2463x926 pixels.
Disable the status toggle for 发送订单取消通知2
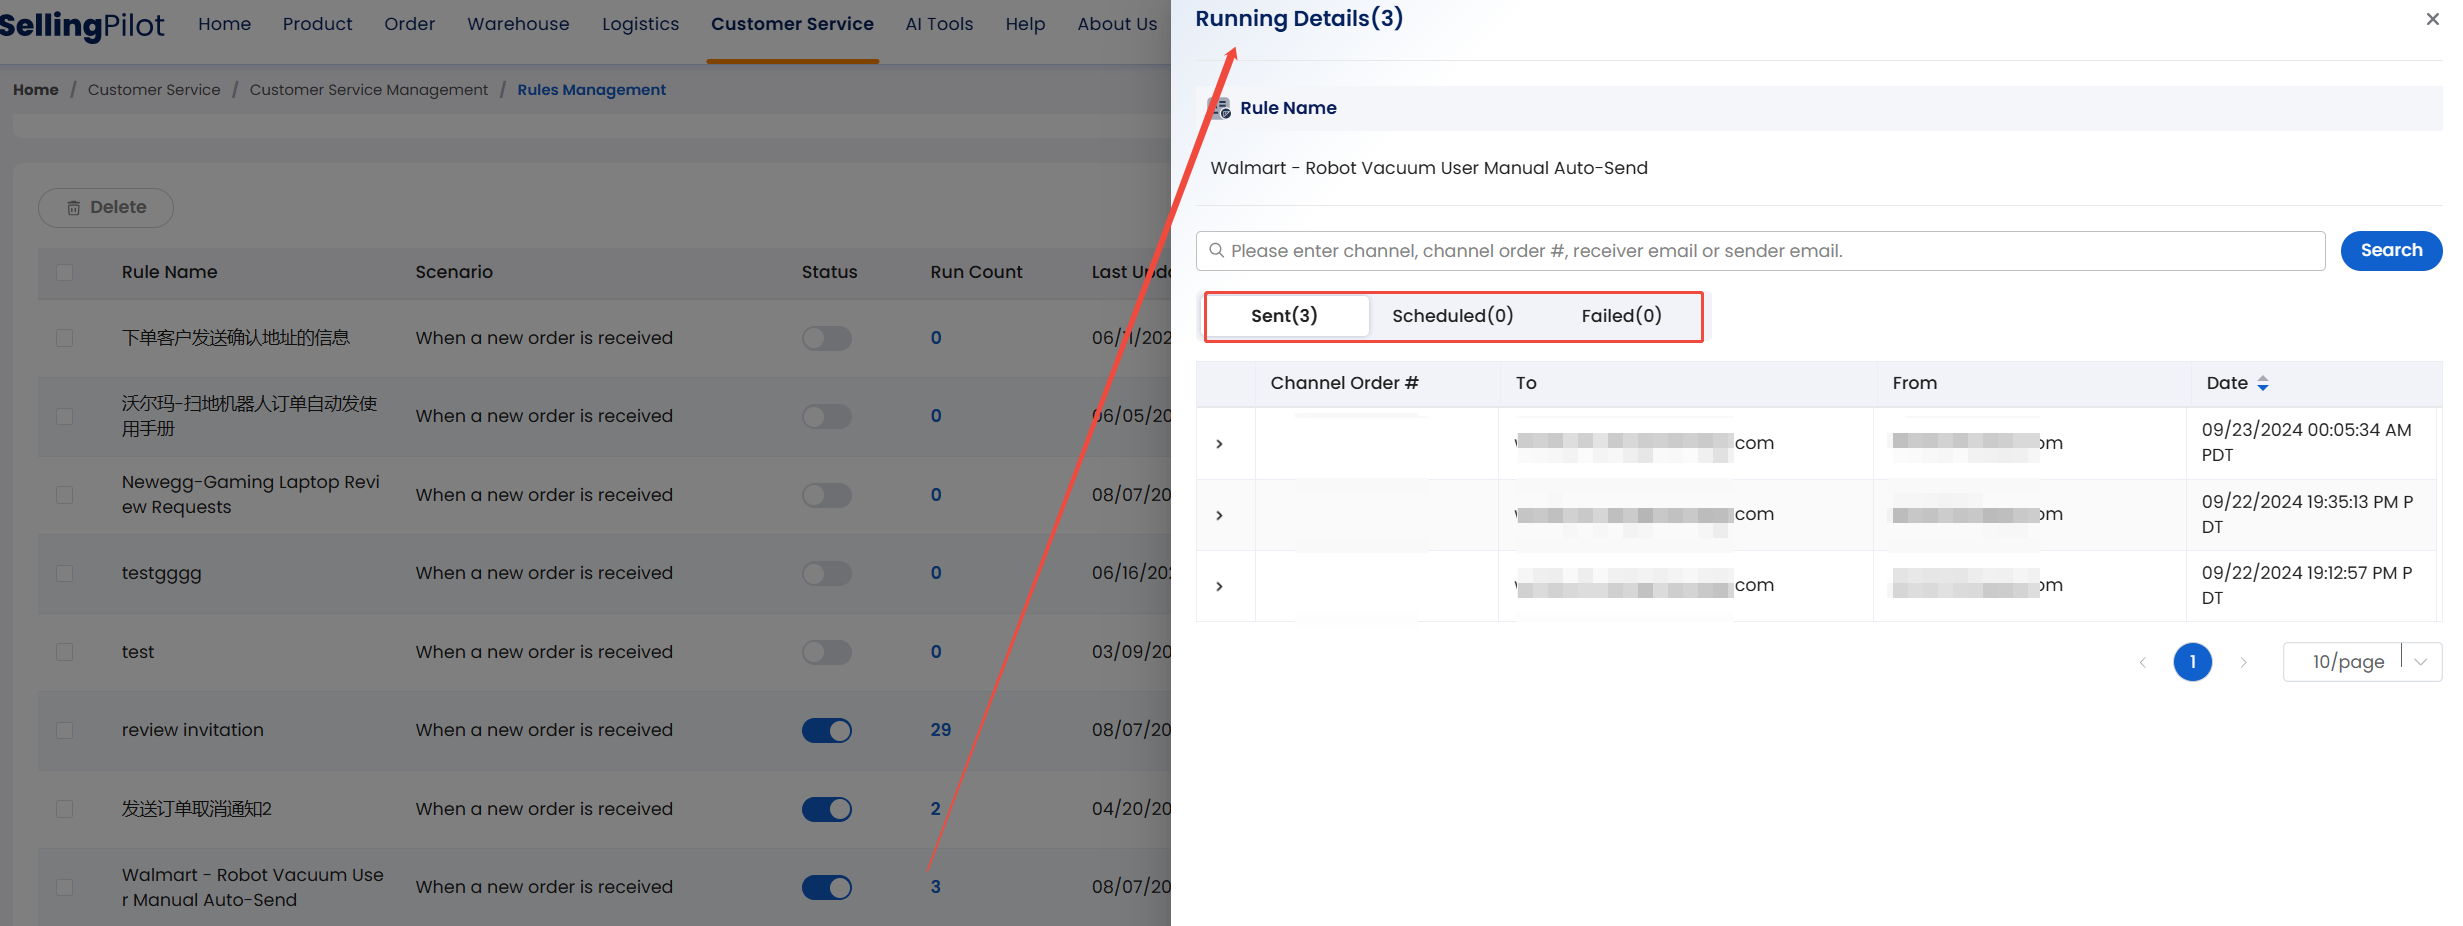pos(827,809)
